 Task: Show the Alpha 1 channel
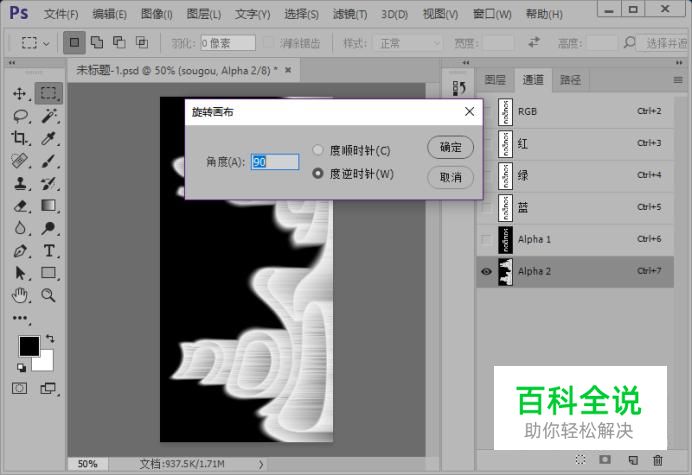pos(486,239)
